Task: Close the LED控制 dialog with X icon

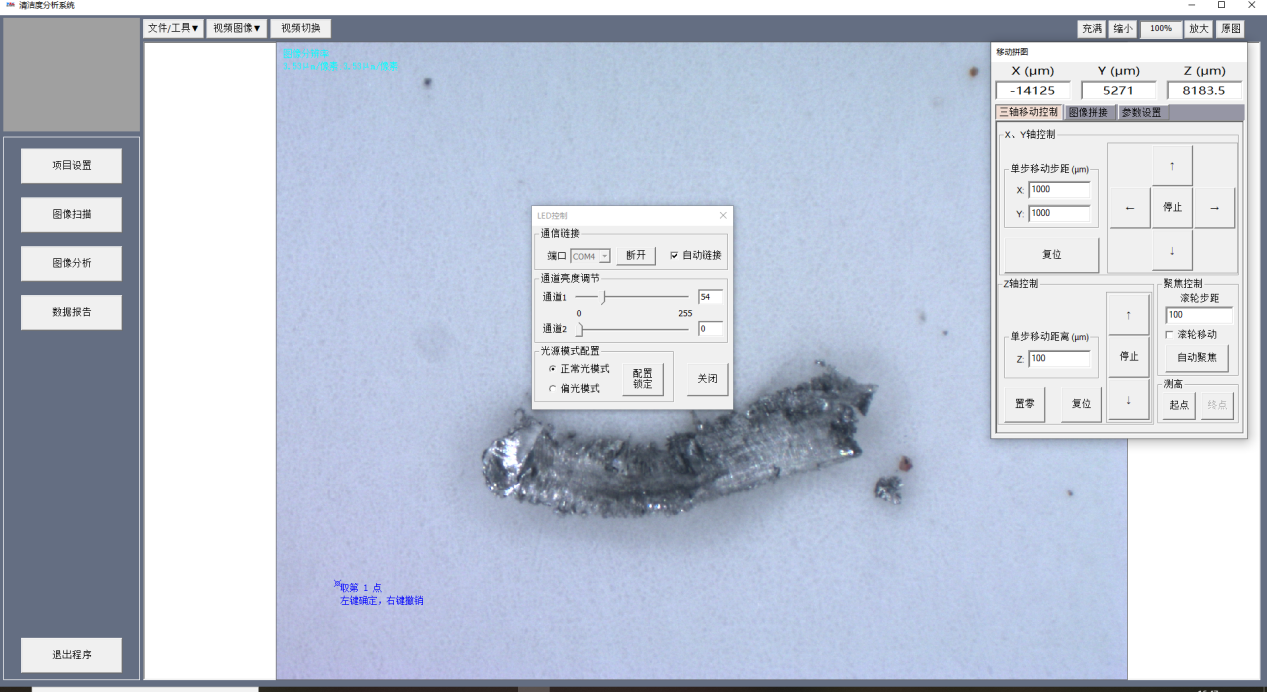Action: click(723, 215)
